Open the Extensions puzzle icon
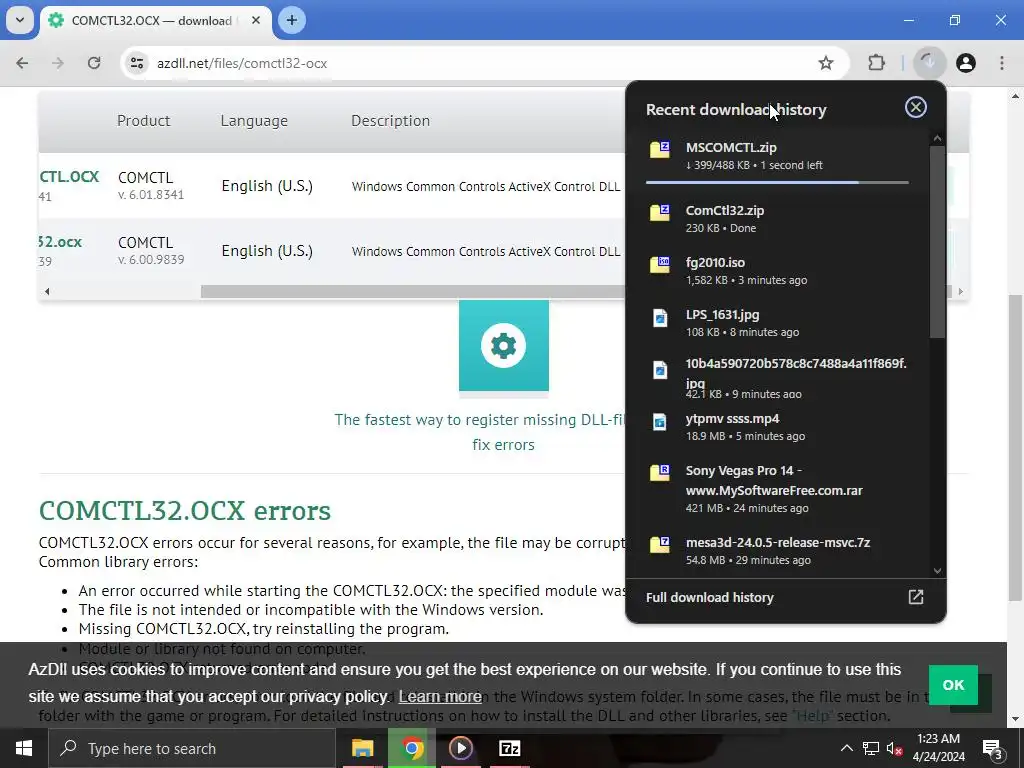This screenshot has width=1024, height=768. [x=876, y=63]
